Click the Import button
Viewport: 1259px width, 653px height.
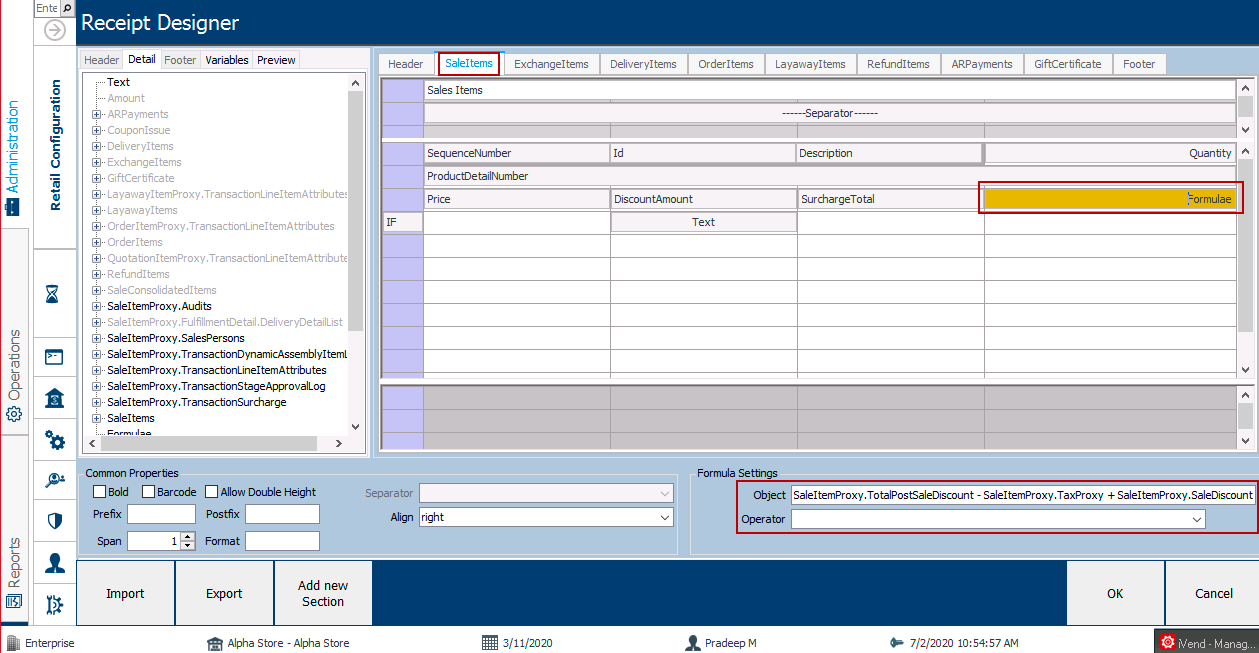click(125, 593)
